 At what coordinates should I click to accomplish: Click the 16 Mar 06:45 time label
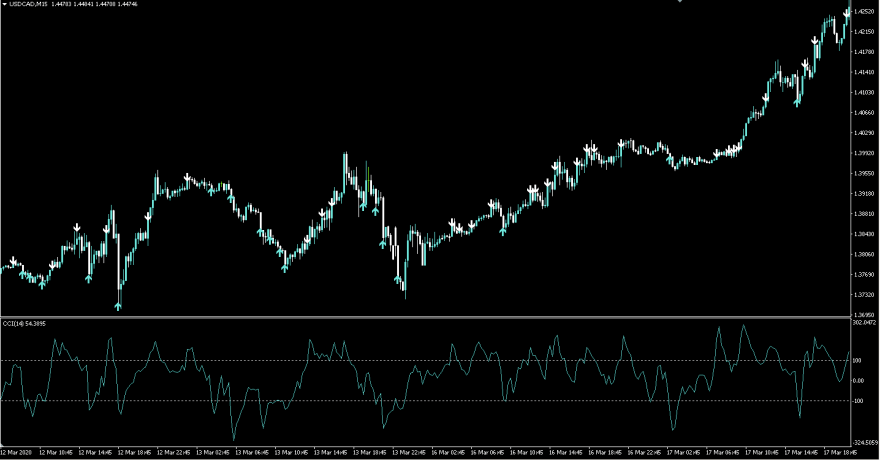pyautogui.click(x=487, y=452)
